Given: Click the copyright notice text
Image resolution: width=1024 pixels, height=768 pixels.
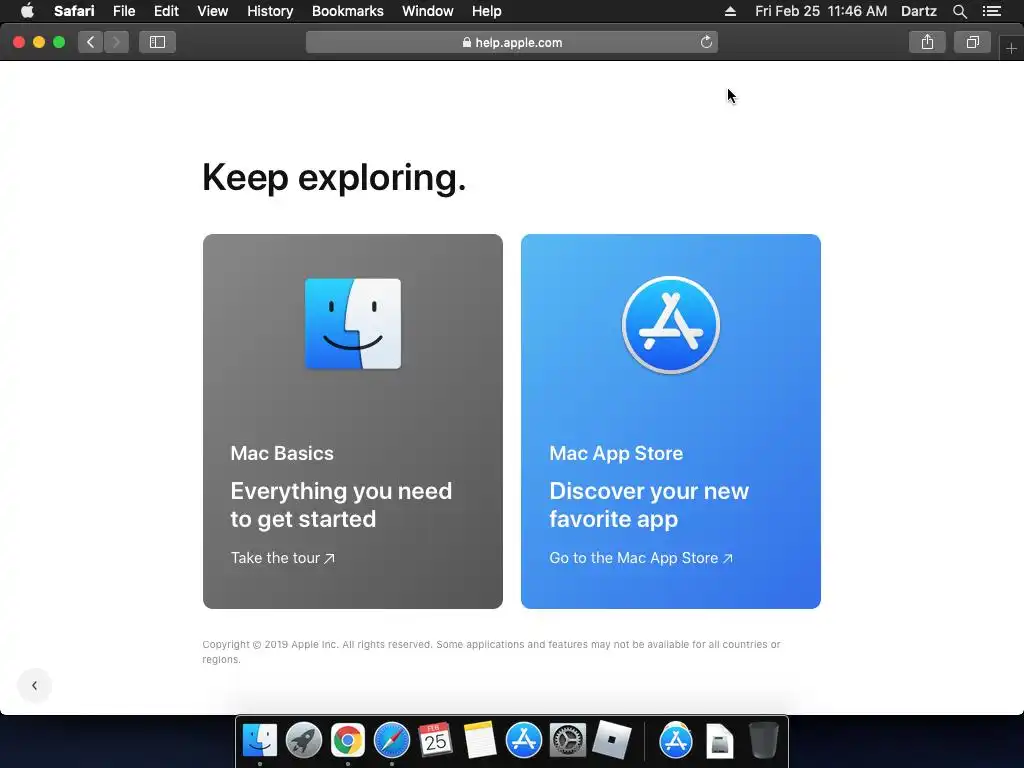Looking at the screenshot, I should coord(491,652).
